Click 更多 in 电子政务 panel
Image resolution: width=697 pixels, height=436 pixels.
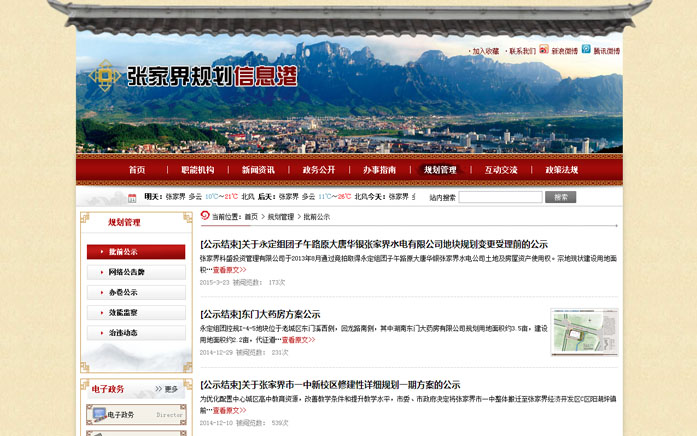167,389
